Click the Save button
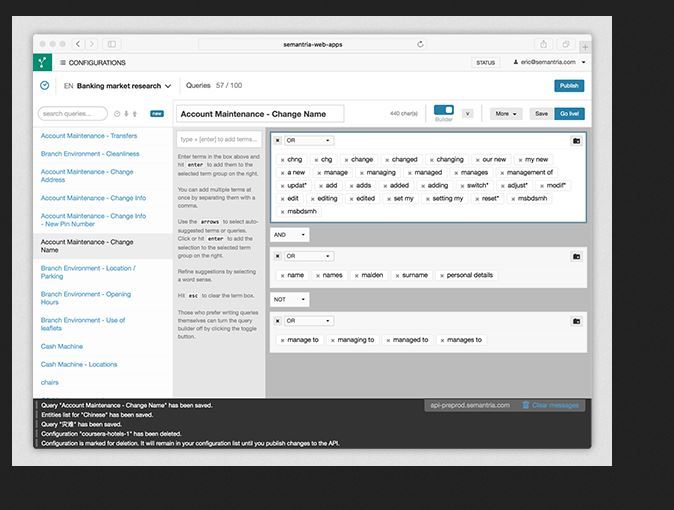 (542, 114)
